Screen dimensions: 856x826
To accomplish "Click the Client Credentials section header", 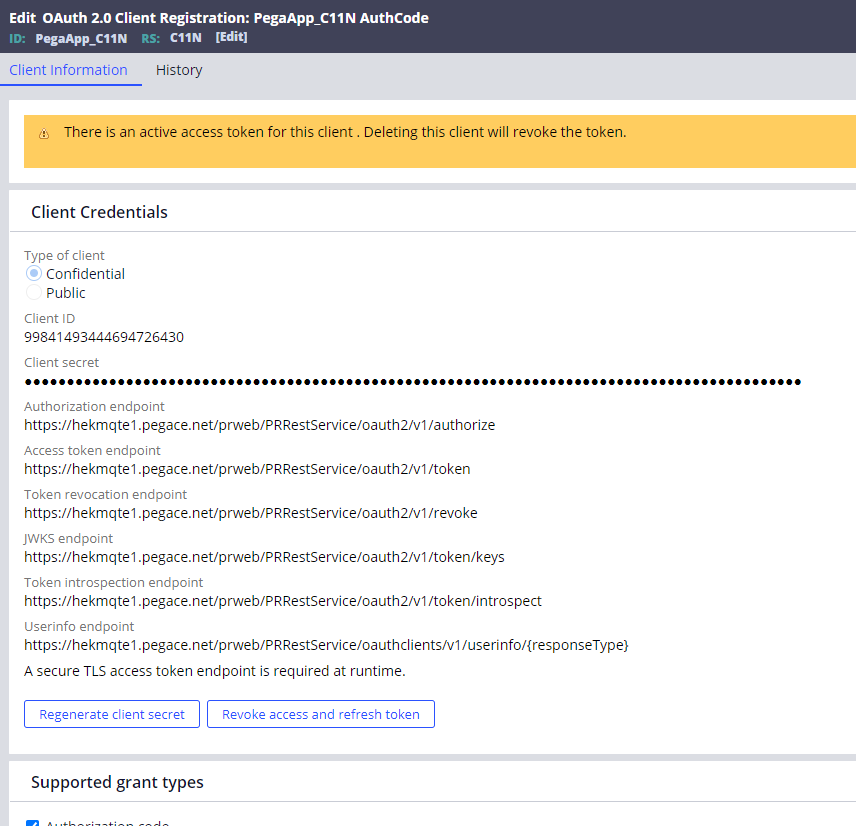I will tap(99, 212).
